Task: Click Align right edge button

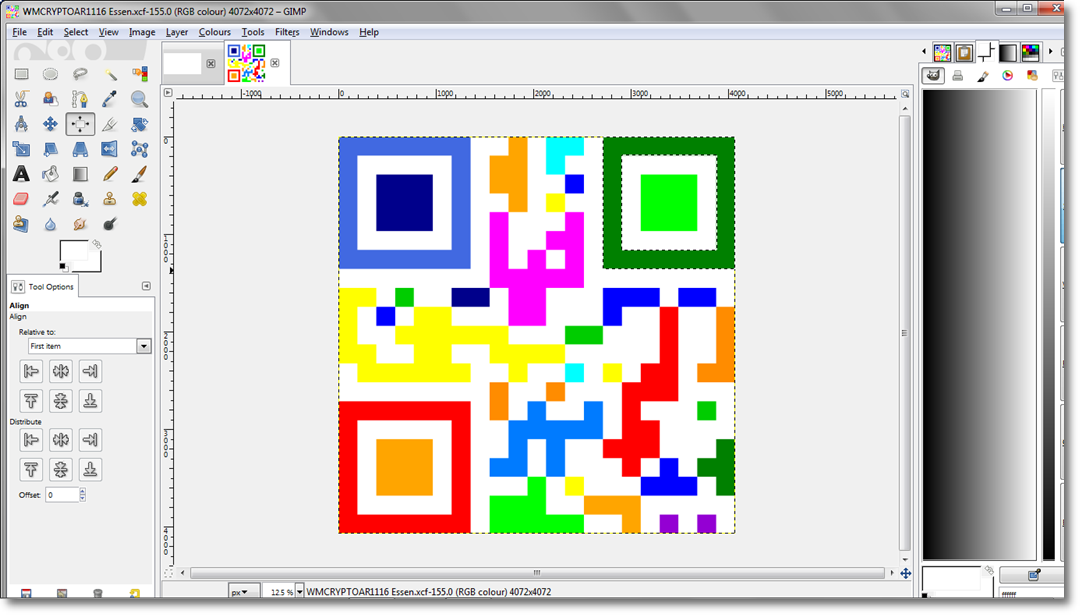Action: pos(90,371)
